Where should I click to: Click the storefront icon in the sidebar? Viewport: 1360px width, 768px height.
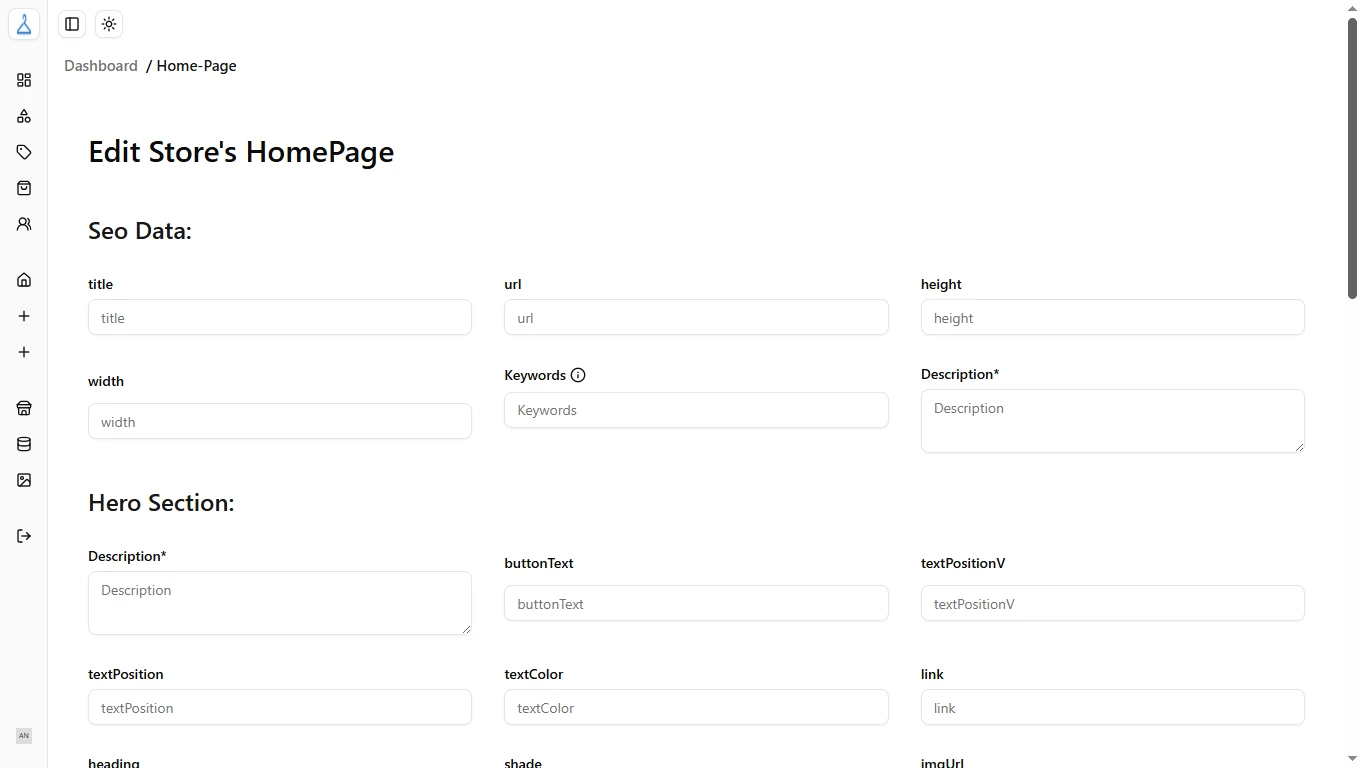pyautogui.click(x=23, y=408)
